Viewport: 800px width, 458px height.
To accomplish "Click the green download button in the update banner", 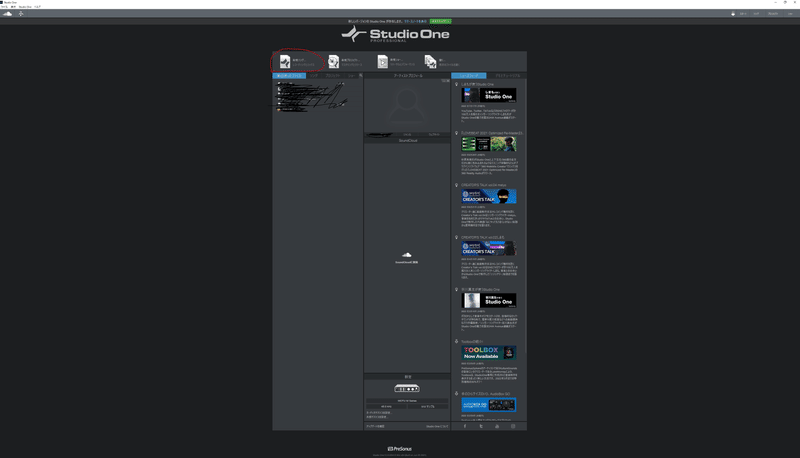I will click(440, 21).
